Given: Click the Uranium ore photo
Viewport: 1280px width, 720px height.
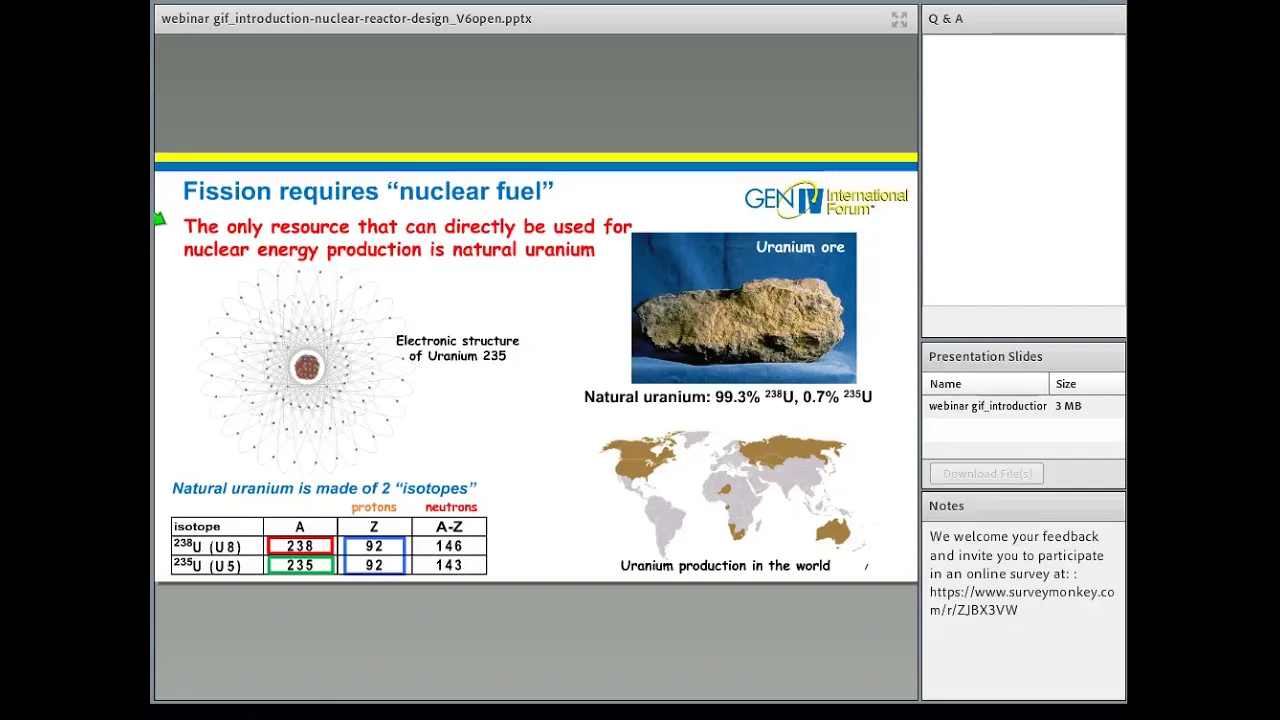Looking at the screenshot, I should pos(744,308).
